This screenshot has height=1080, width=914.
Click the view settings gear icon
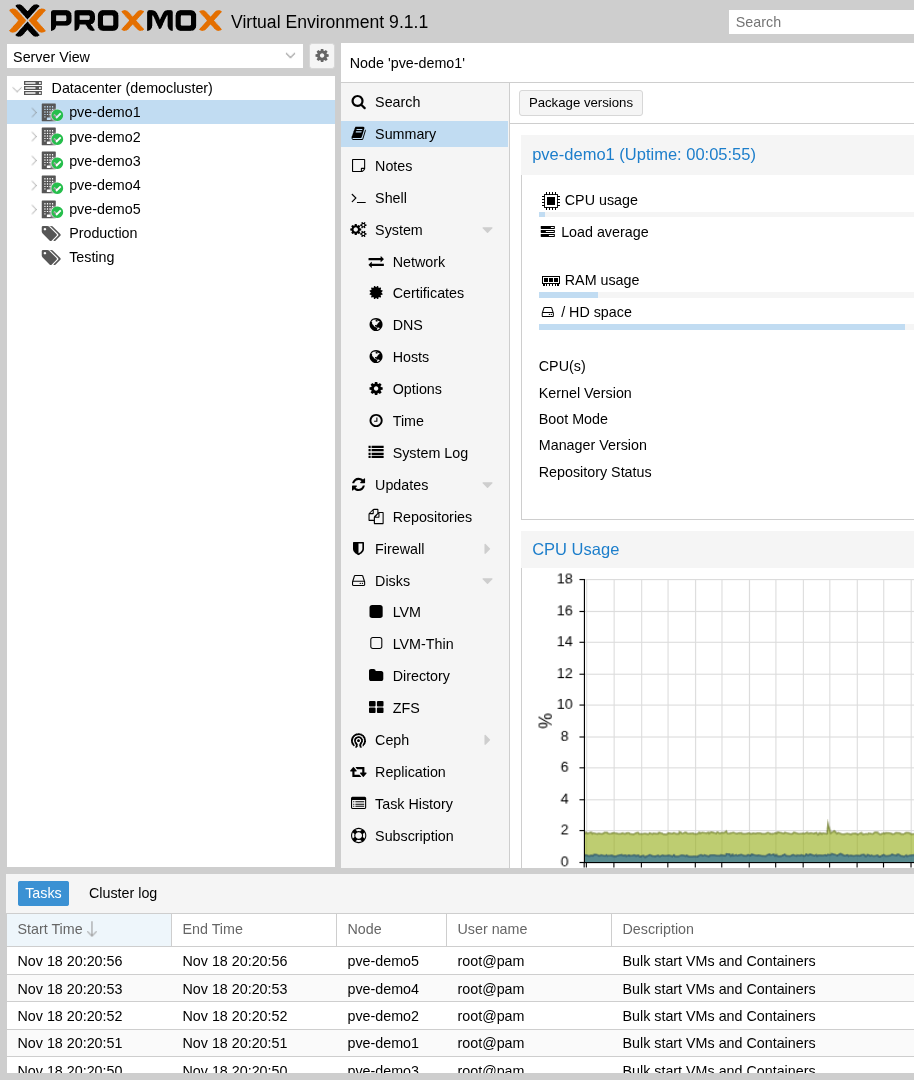coord(321,56)
